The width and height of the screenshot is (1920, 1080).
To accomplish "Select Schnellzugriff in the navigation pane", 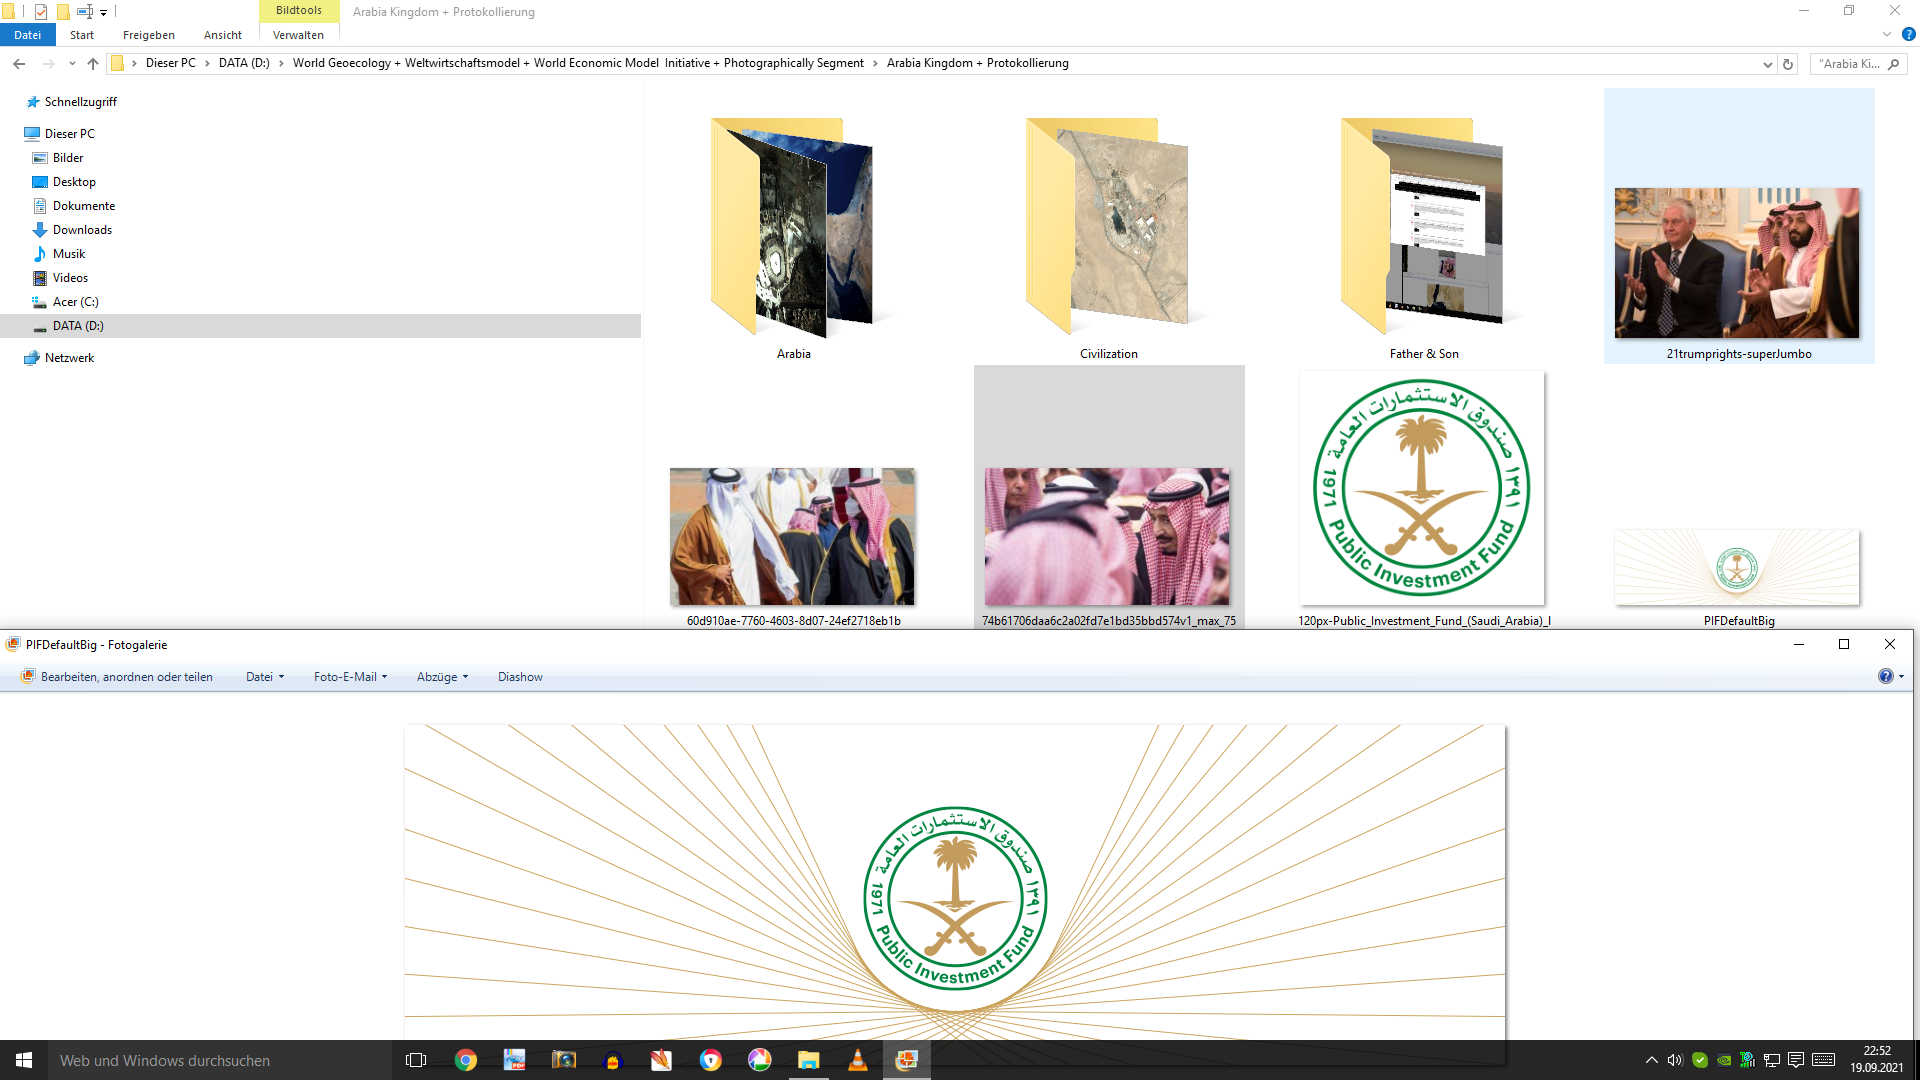I will pos(80,102).
